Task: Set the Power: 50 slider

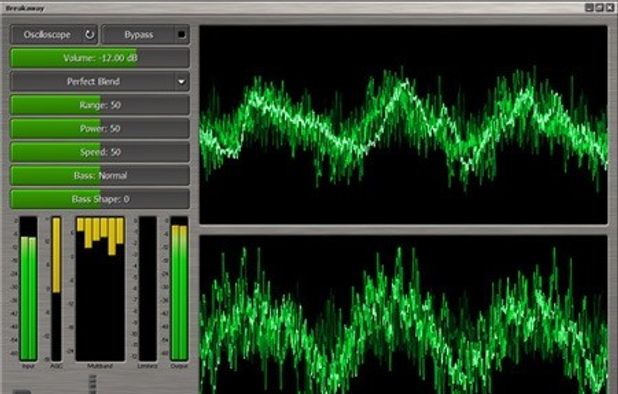Action: (100, 128)
